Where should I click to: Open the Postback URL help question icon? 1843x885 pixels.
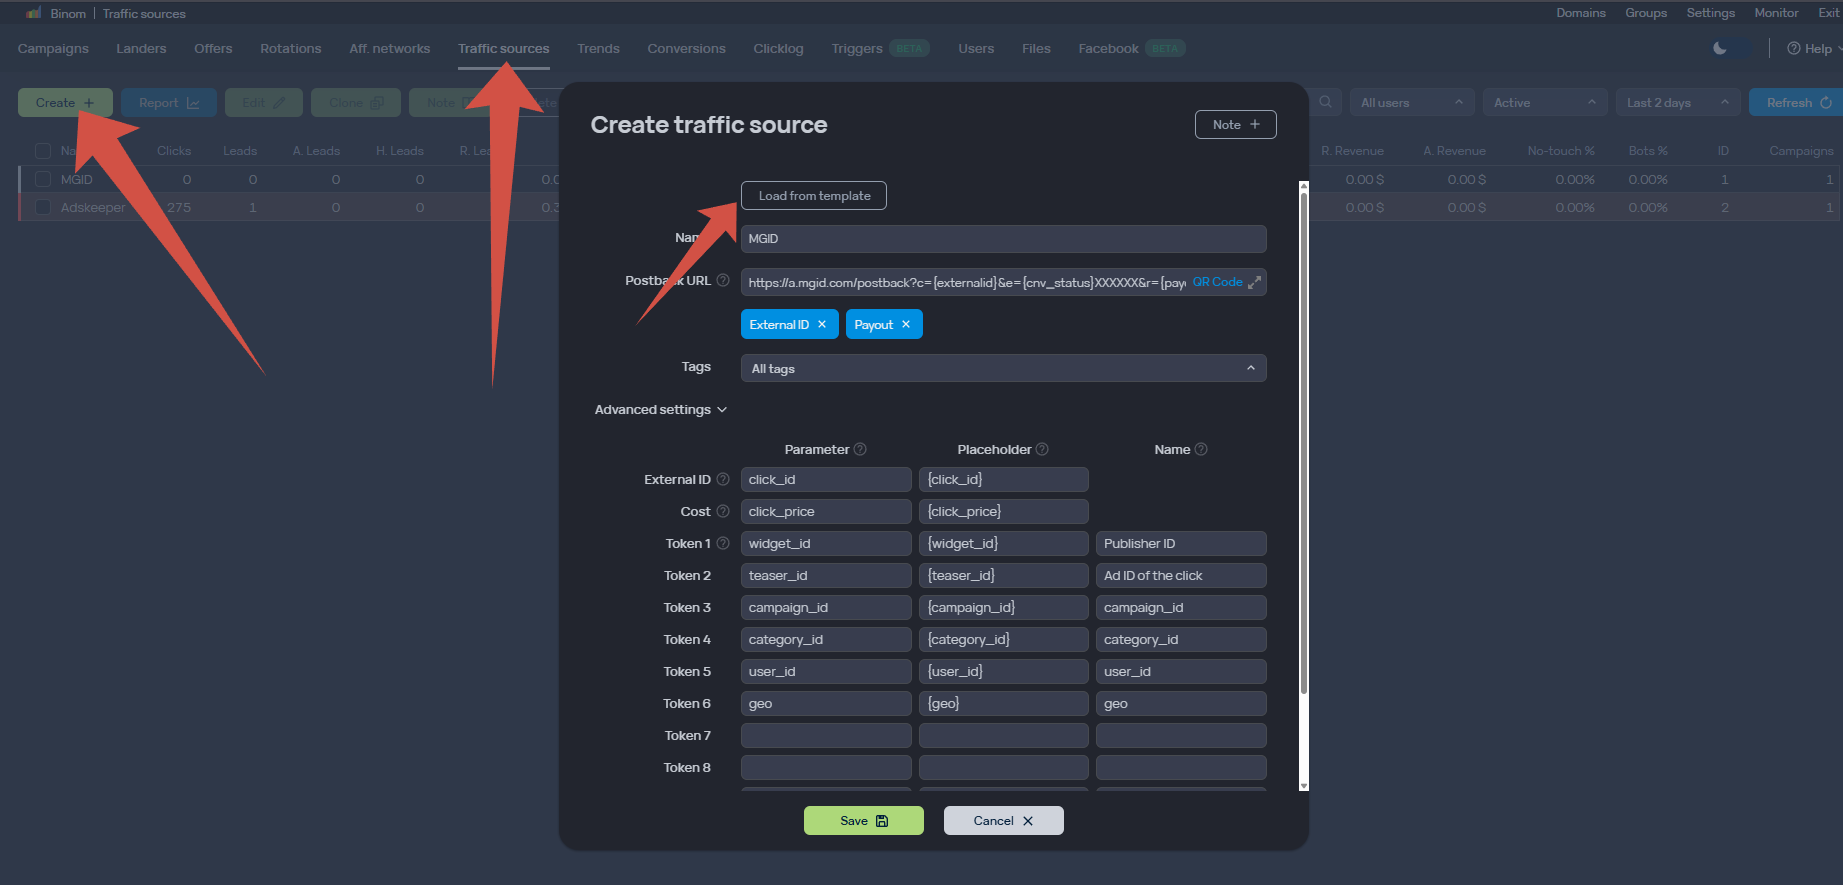(723, 281)
